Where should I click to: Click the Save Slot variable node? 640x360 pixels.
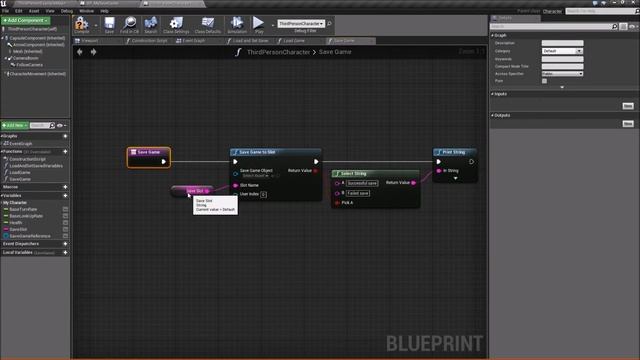click(192, 191)
